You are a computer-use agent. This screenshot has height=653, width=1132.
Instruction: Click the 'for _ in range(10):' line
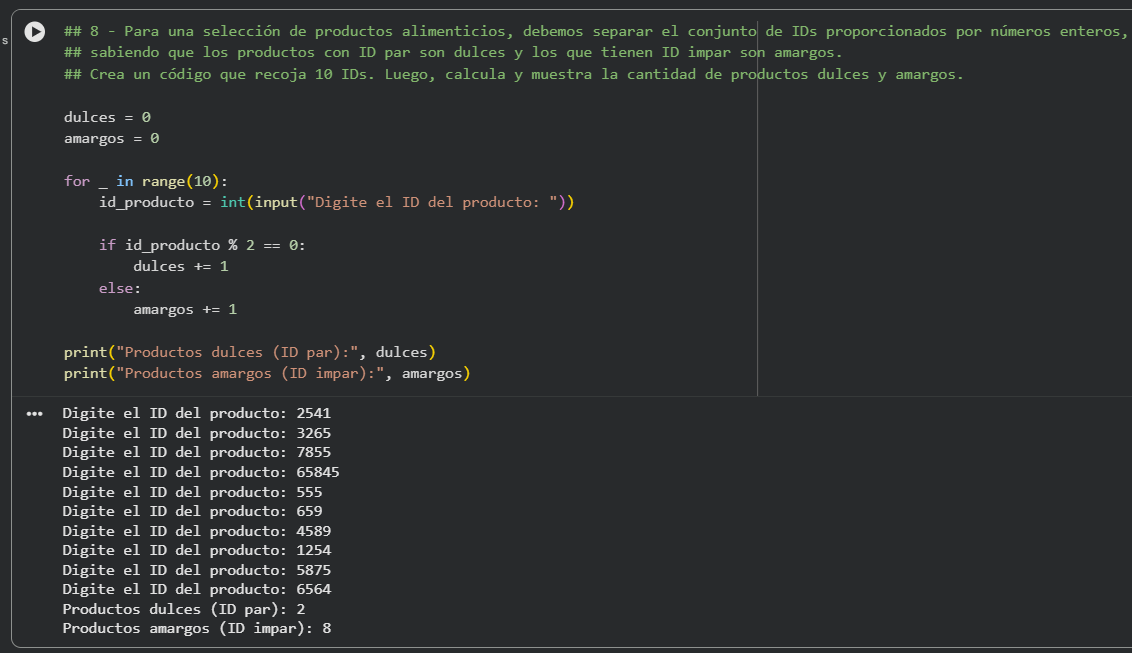tap(146, 181)
